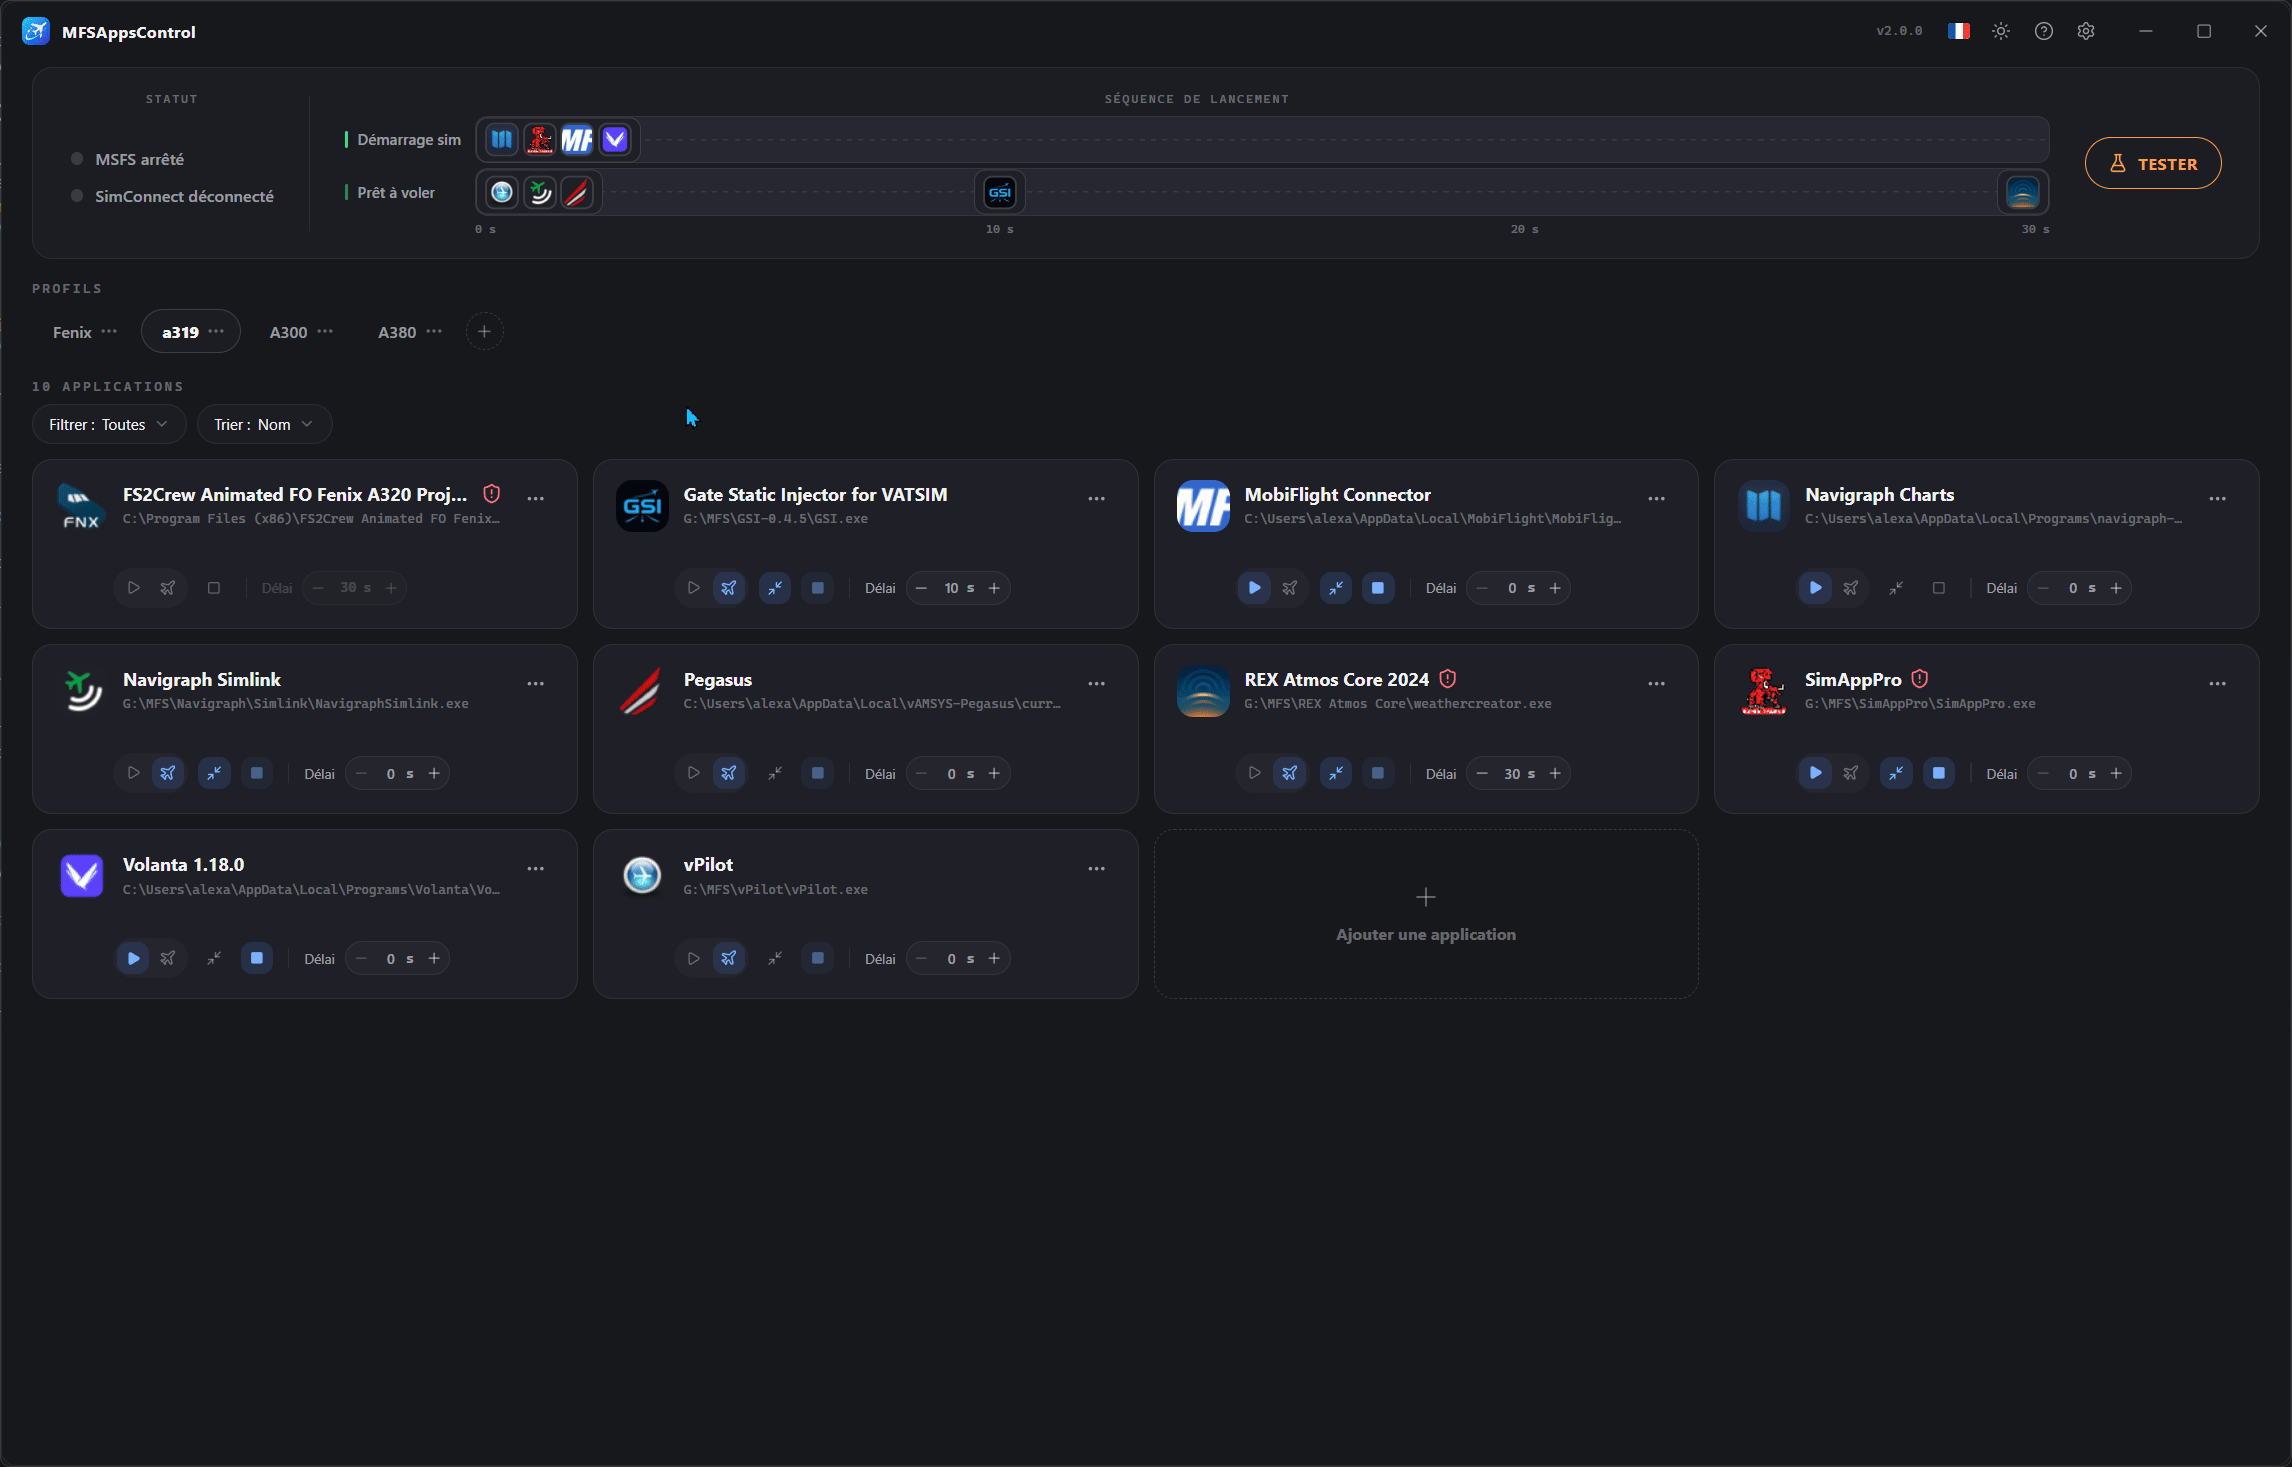2292x1467 pixels.
Task: Decrease delay for Gate Static Injector
Action: (x=921, y=588)
